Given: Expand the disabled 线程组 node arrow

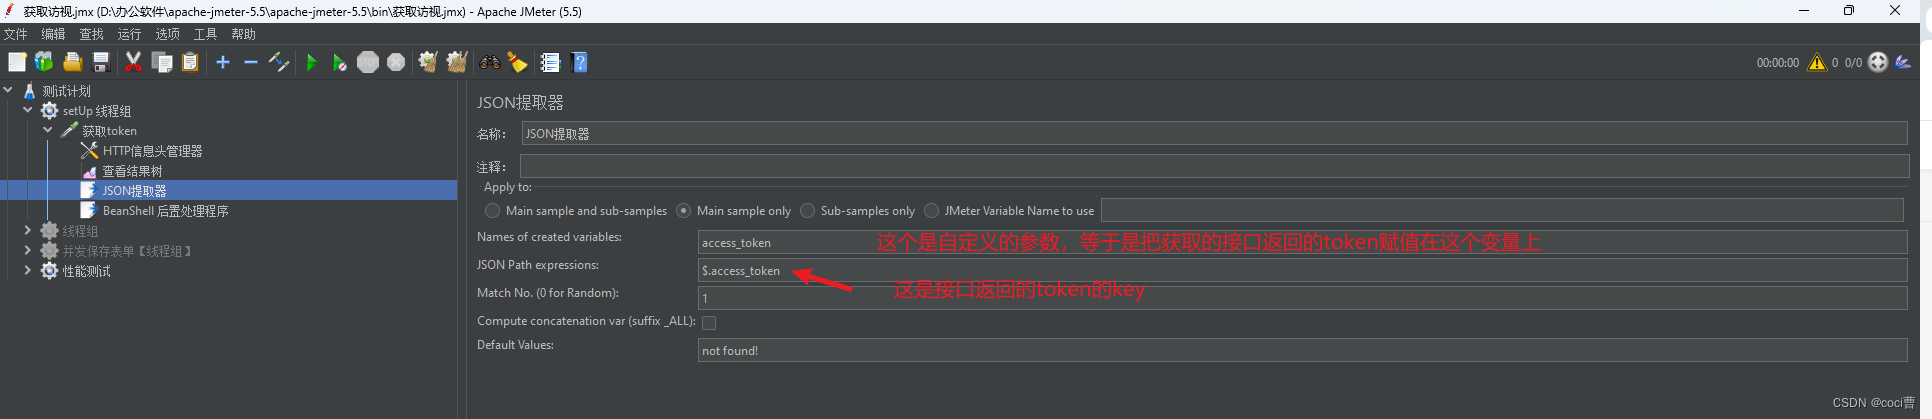Looking at the screenshot, I should [x=28, y=230].
